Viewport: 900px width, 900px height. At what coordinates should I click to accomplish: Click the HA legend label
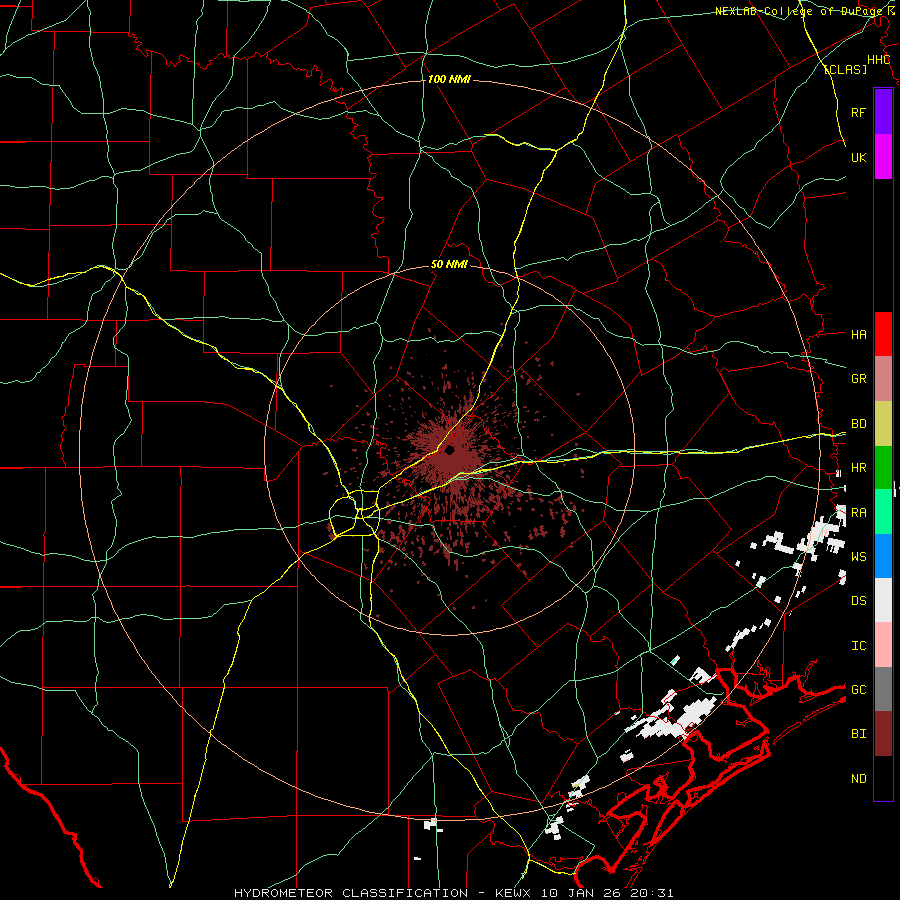(859, 334)
